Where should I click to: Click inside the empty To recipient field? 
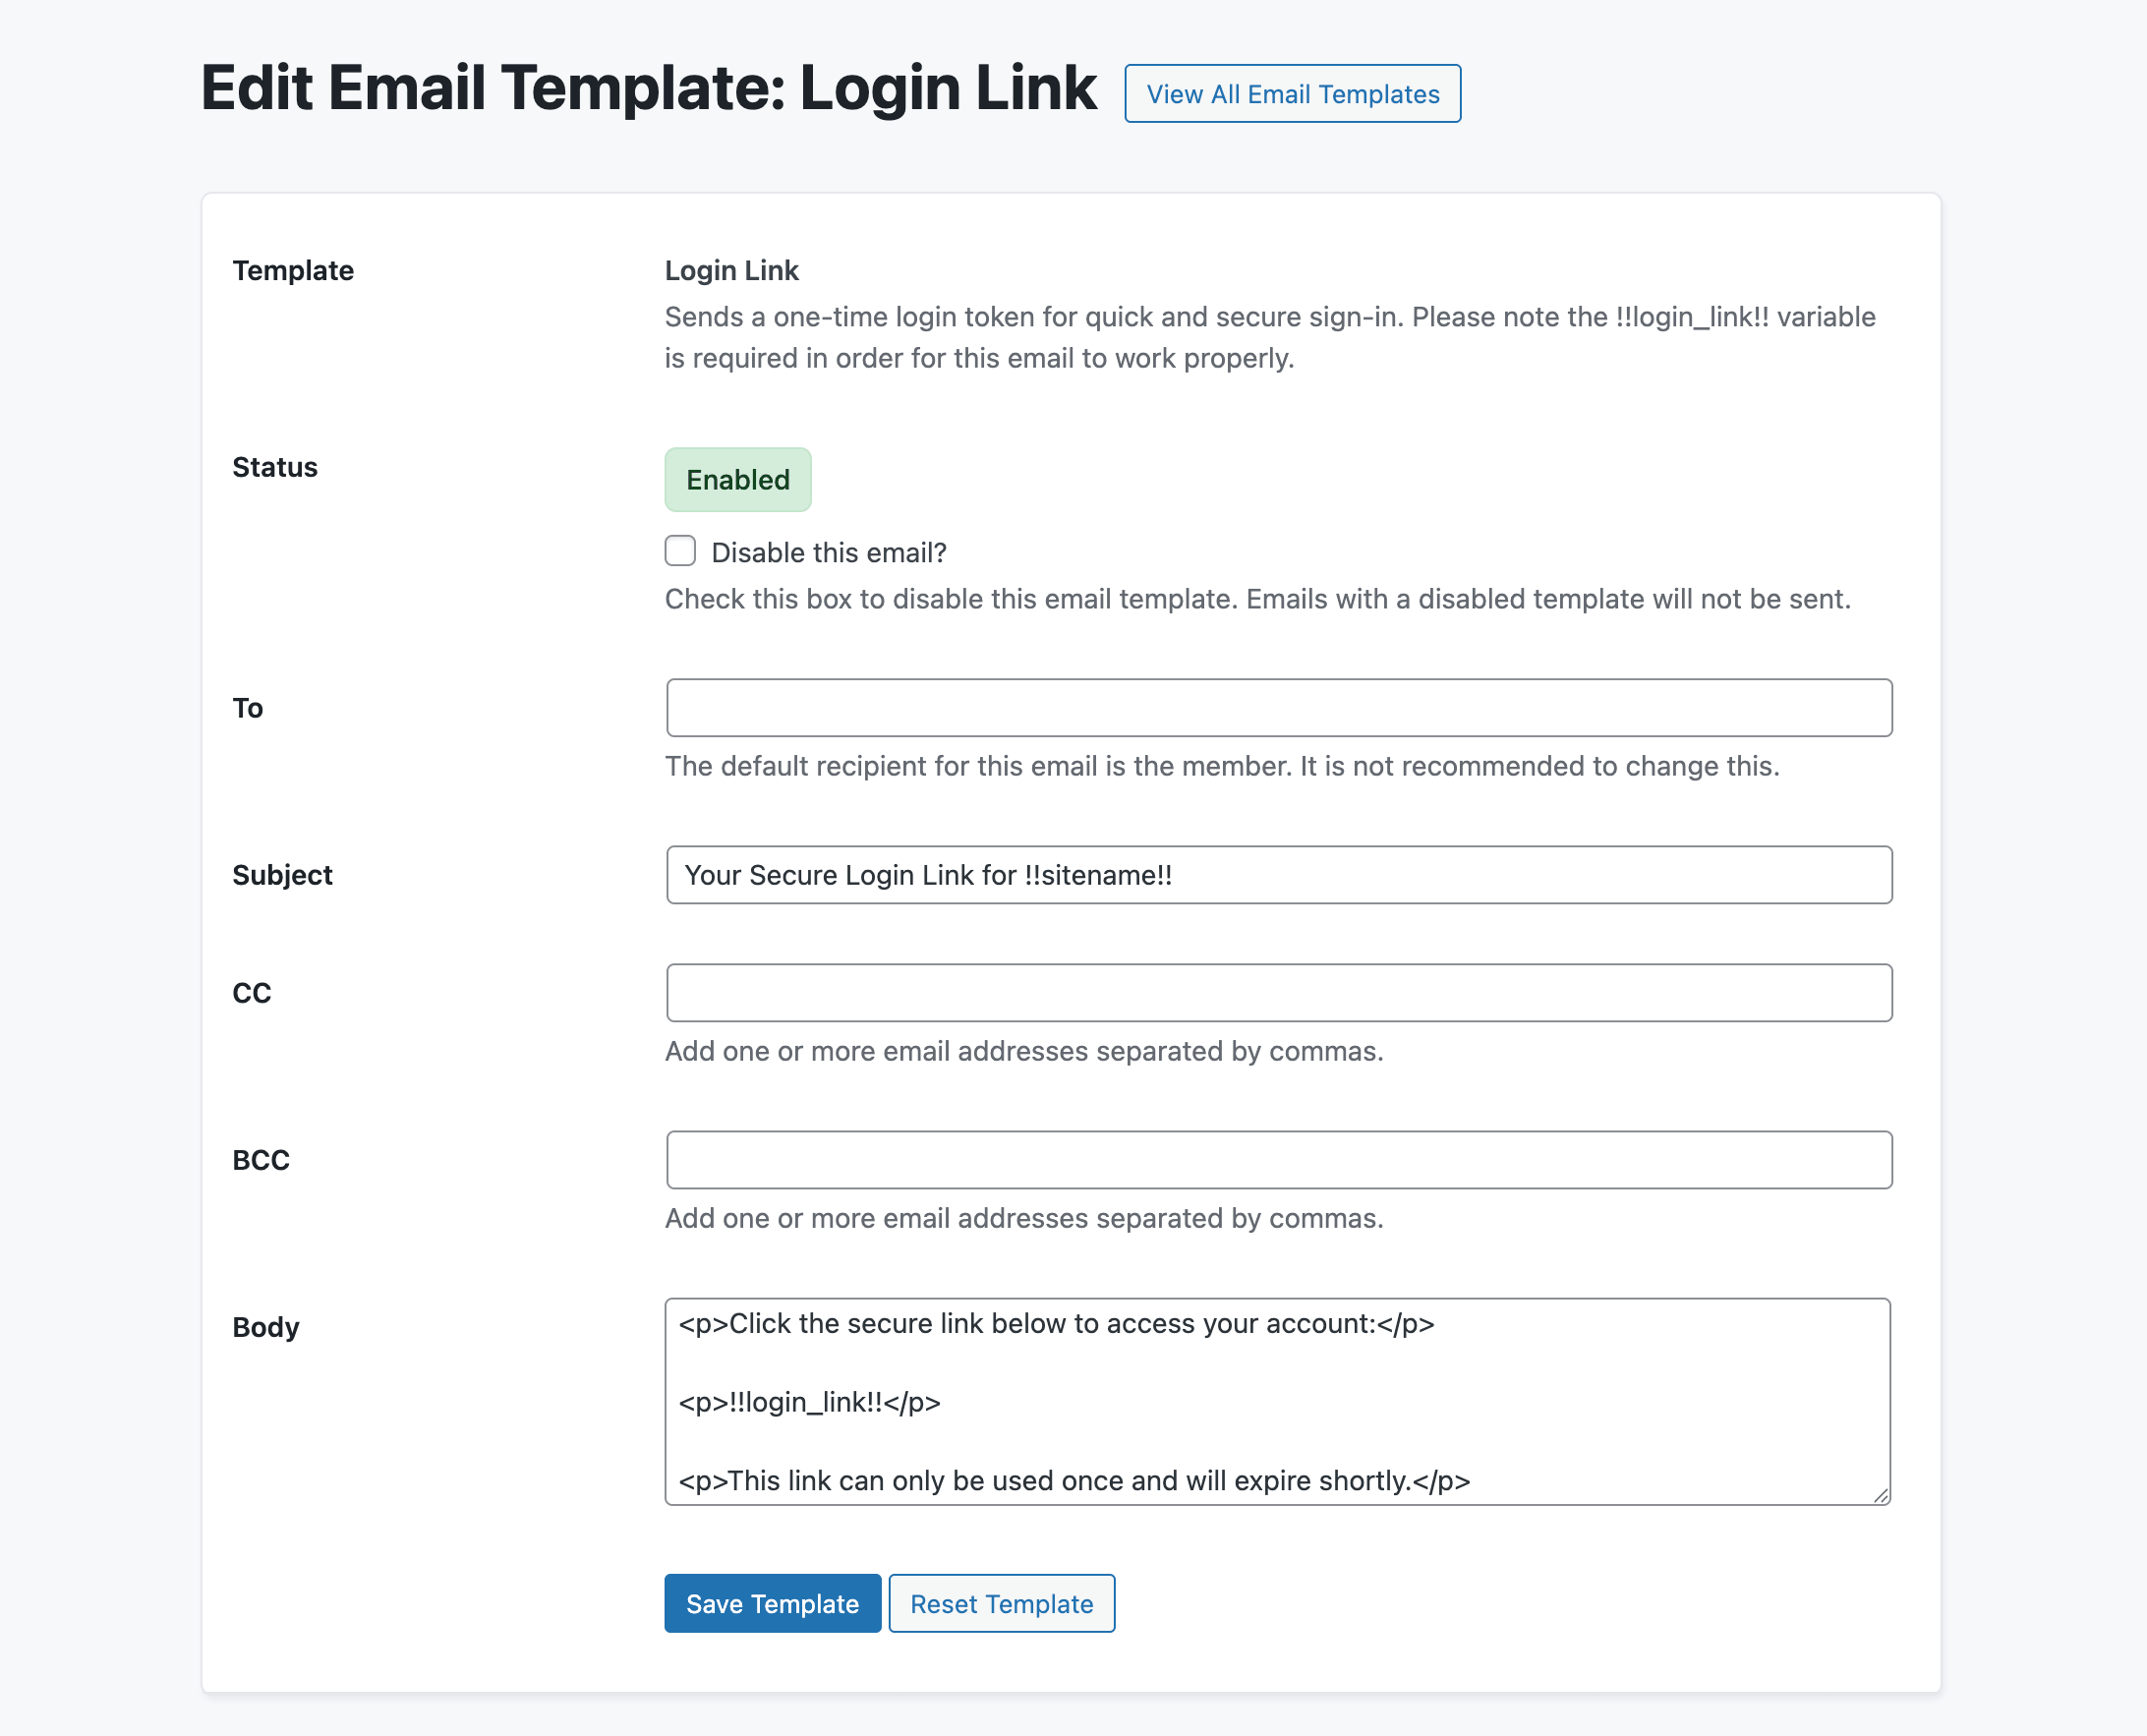coord(1278,707)
